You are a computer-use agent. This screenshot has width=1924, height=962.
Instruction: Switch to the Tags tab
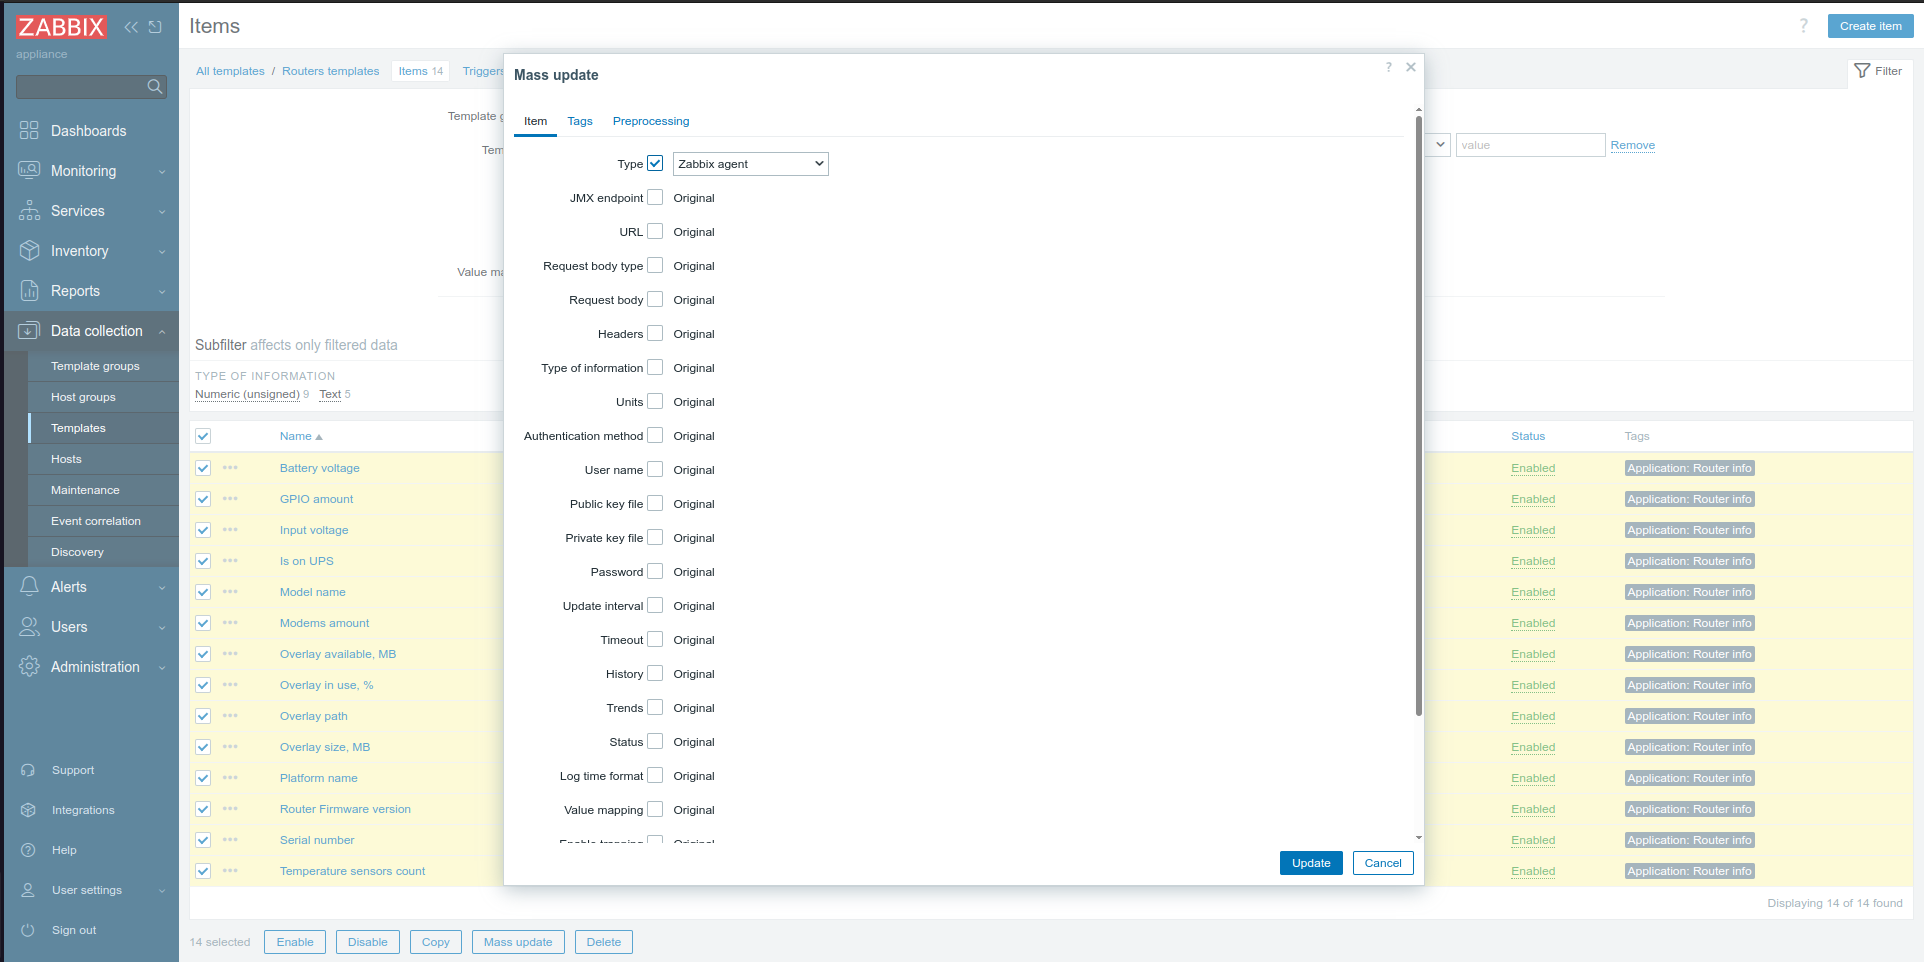[580, 121]
